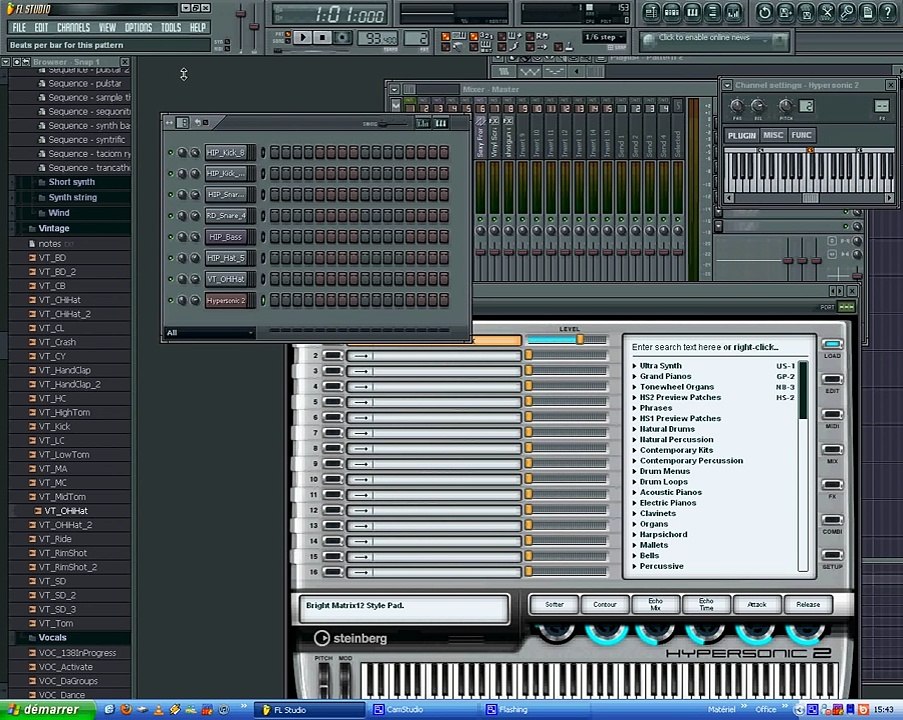Select the PLUGIN tab in Channel settings
Image resolution: width=903 pixels, height=720 pixels.
[741, 135]
